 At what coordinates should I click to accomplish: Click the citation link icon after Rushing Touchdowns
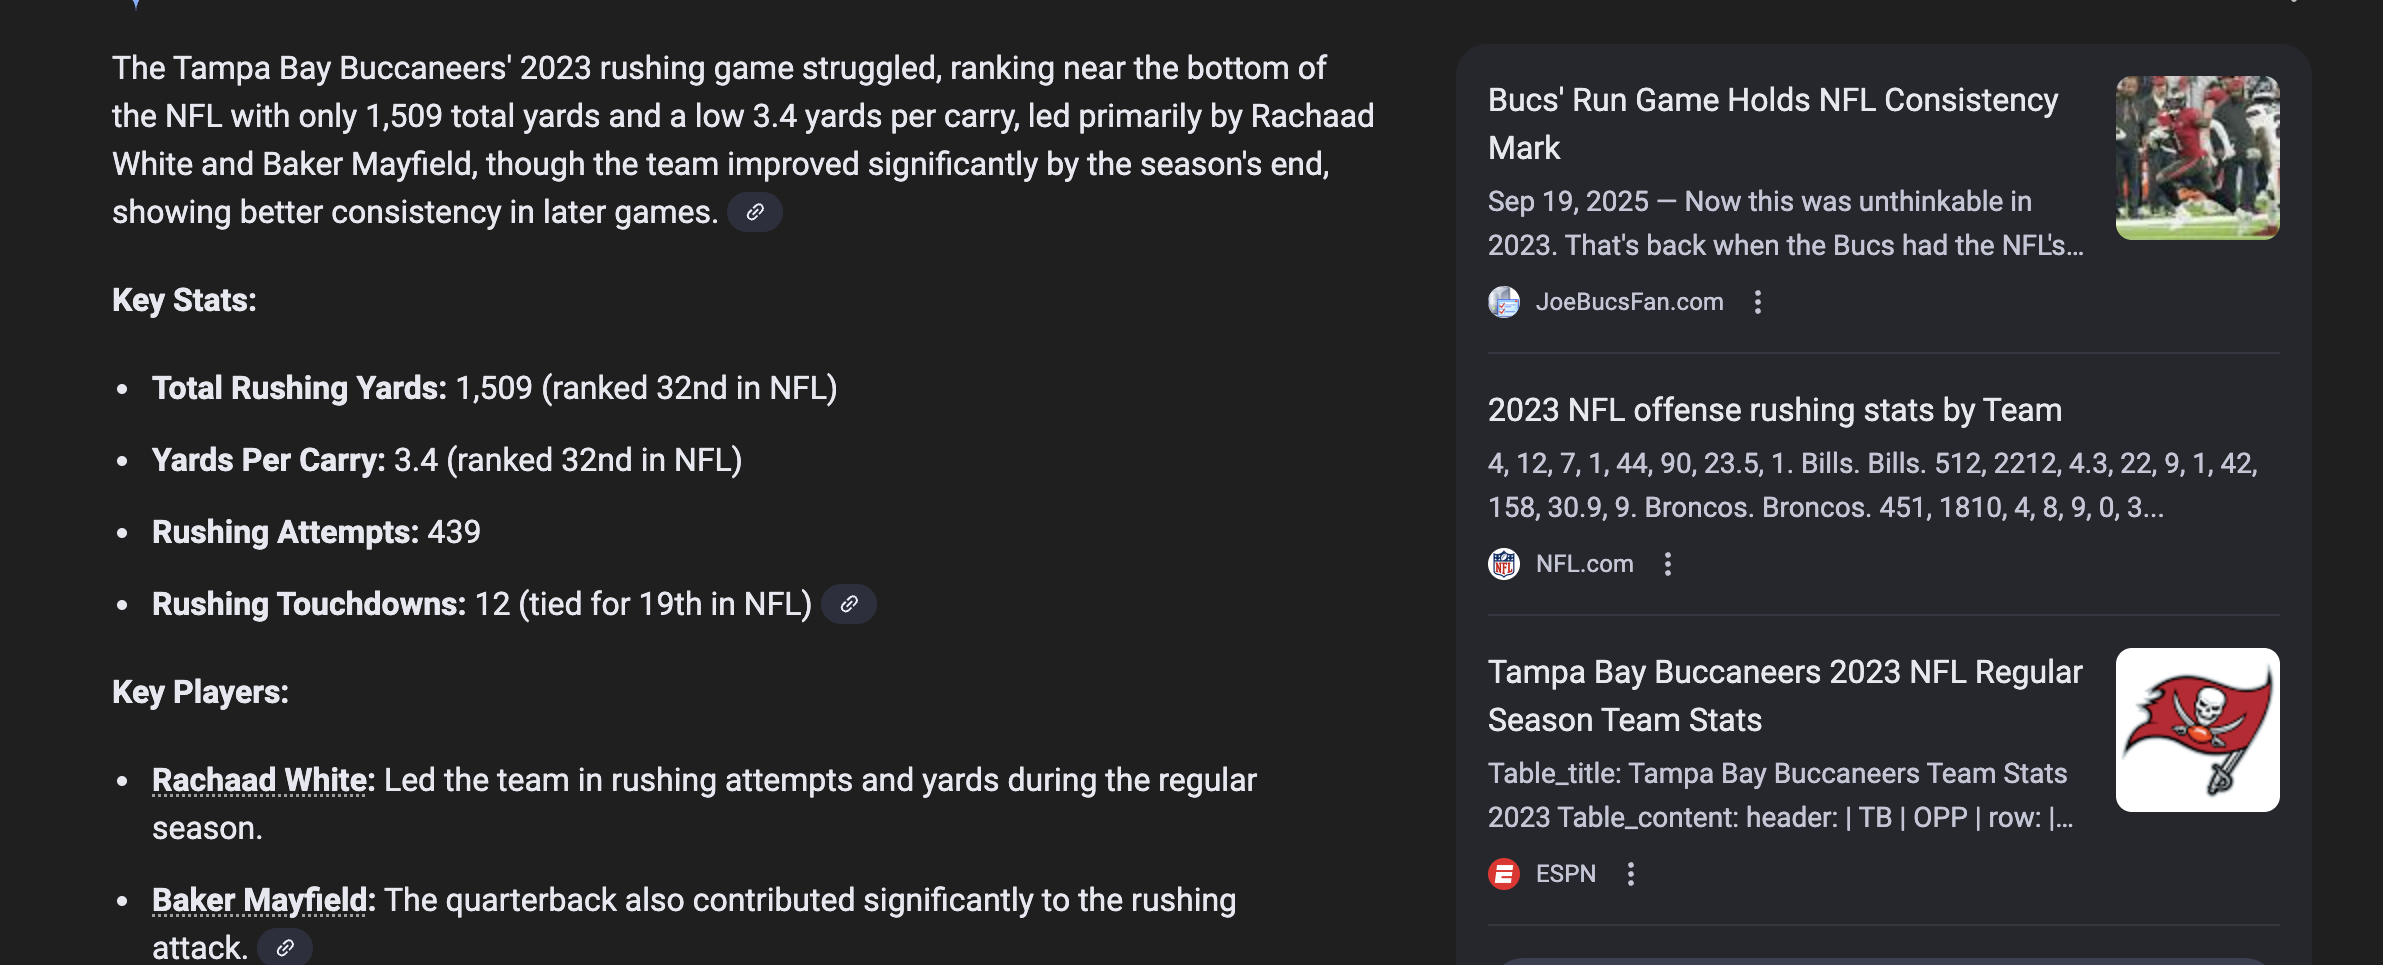[x=849, y=604]
